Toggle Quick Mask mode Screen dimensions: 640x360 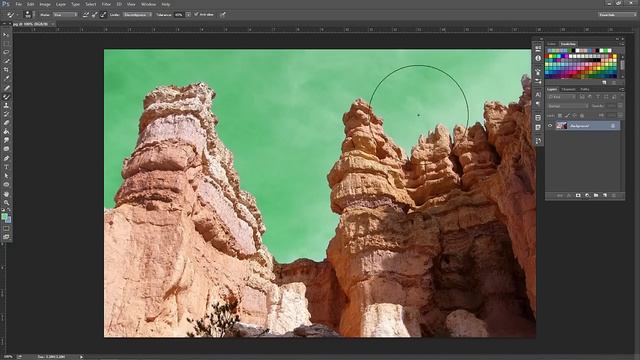tap(6, 229)
